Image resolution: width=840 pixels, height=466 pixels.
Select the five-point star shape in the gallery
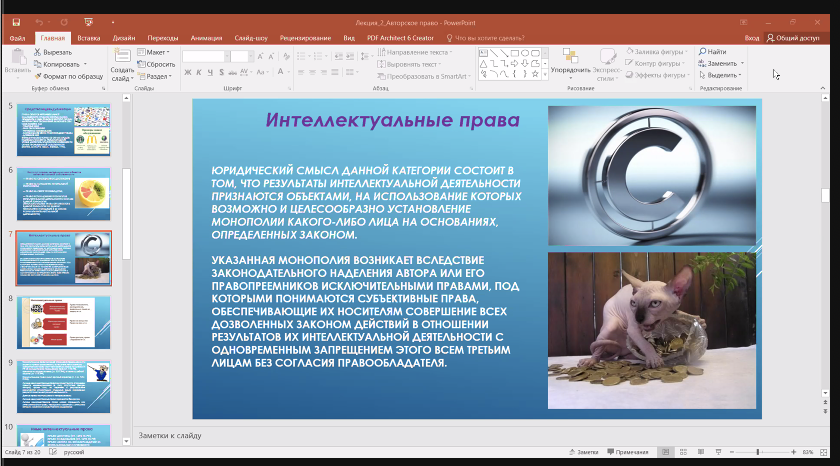pos(535,74)
